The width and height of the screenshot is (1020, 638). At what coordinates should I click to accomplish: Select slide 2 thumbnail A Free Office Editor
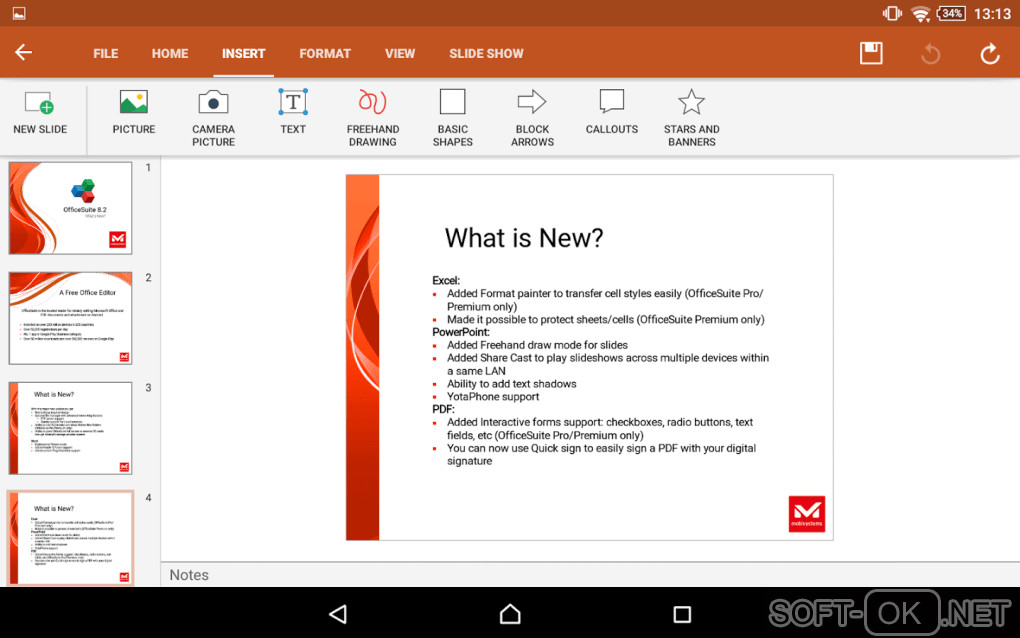[x=70, y=318]
